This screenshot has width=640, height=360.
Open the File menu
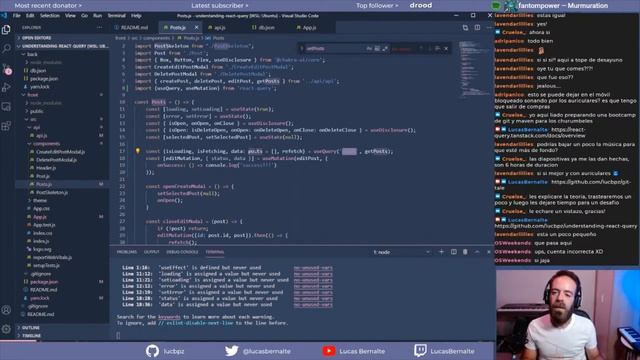coord(16,16)
